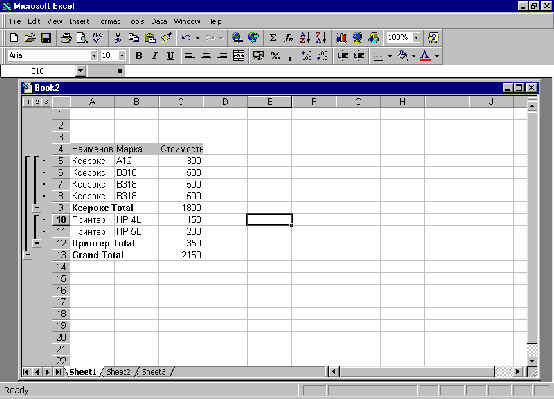This screenshot has height=399, width=554.
Task: Toggle Italic formatting button
Action: (x=155, y=55)
